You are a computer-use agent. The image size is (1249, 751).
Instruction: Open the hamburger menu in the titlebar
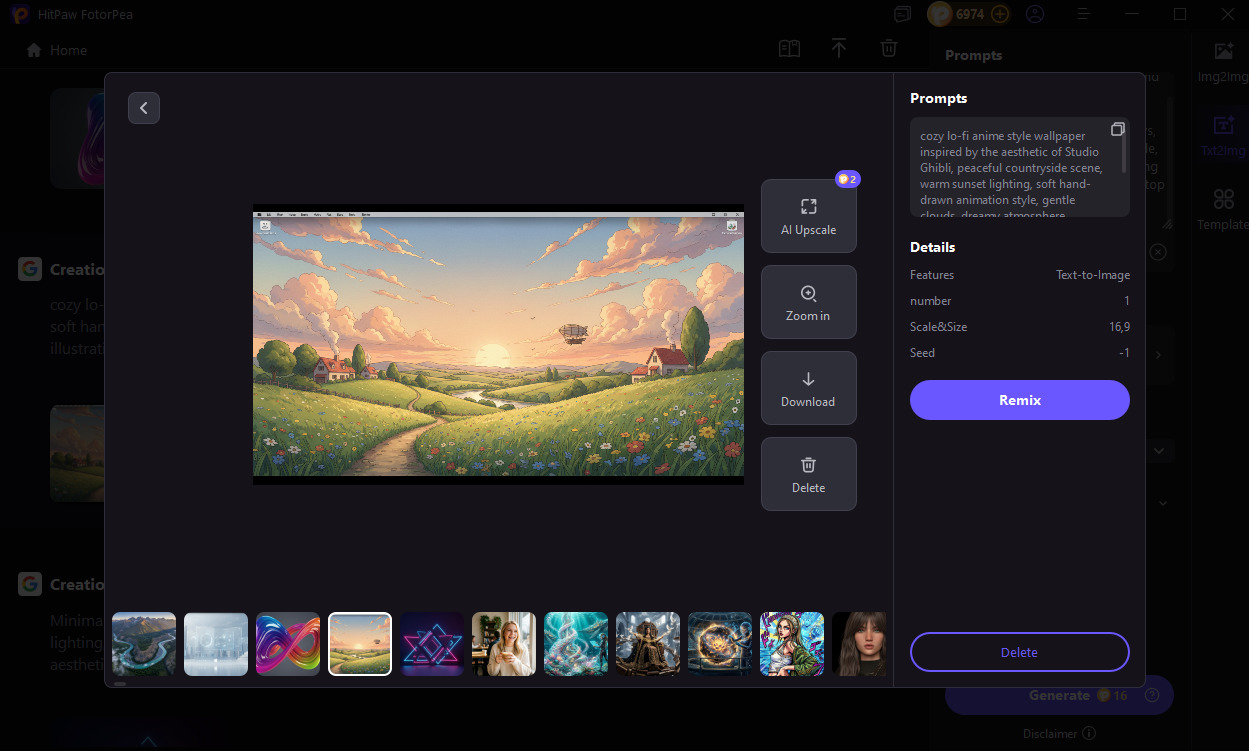point(1083,14)
